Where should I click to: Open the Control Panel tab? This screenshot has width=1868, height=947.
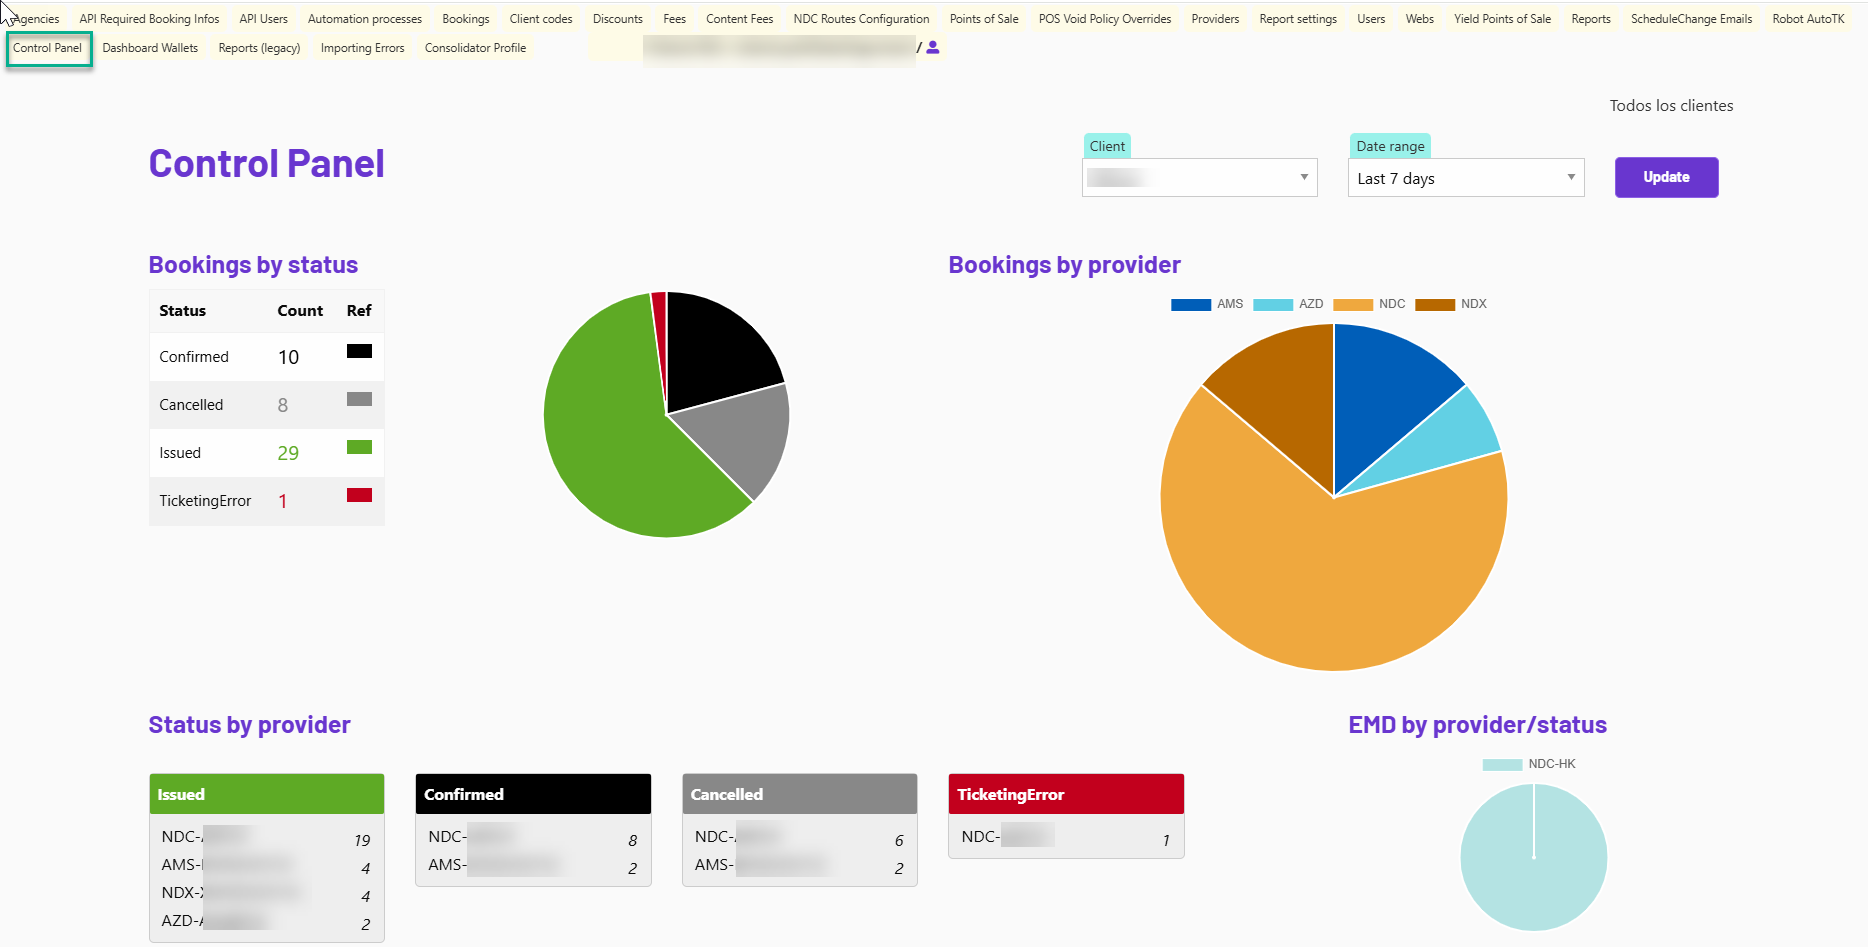point(48,48)
